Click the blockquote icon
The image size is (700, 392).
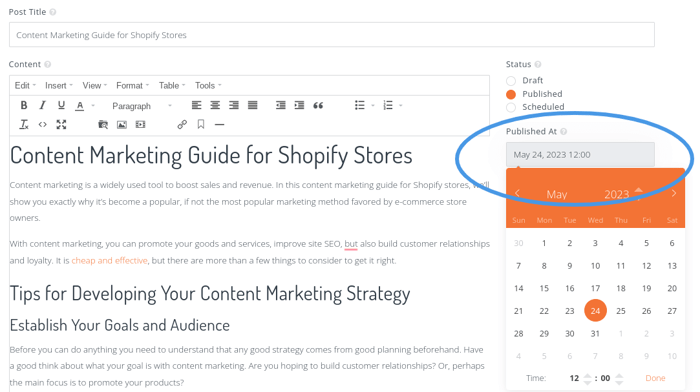pos(318,105)
